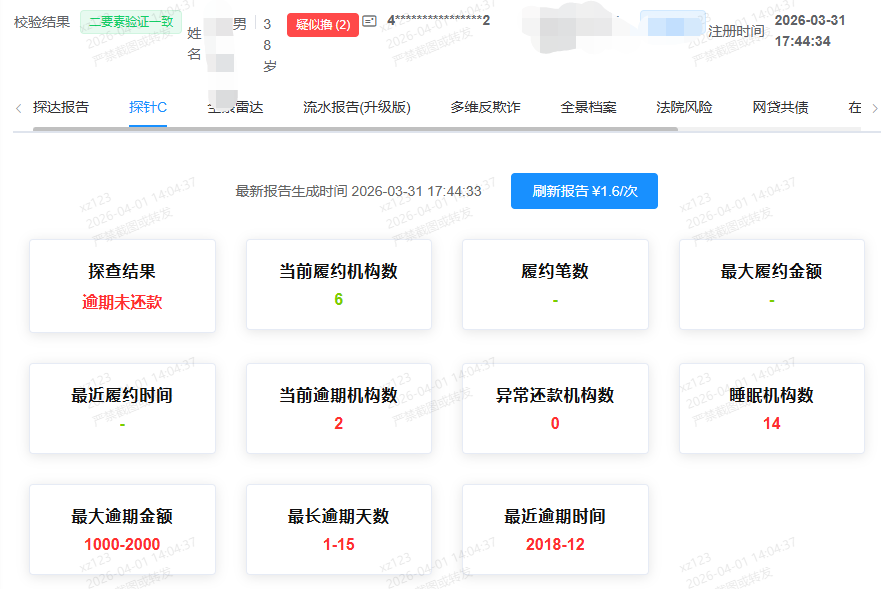Switch to the 流水报告(升级版) tab

(x=357, y=107)
